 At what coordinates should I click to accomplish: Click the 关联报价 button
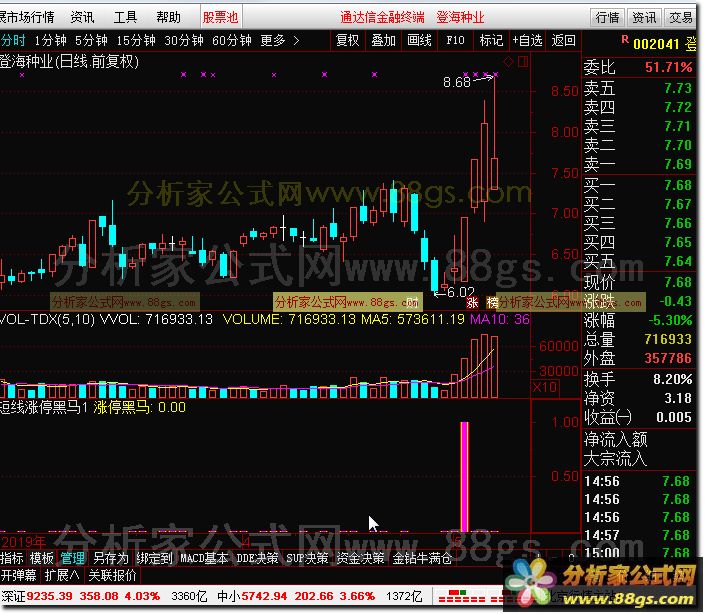click(x=112, y=575)
